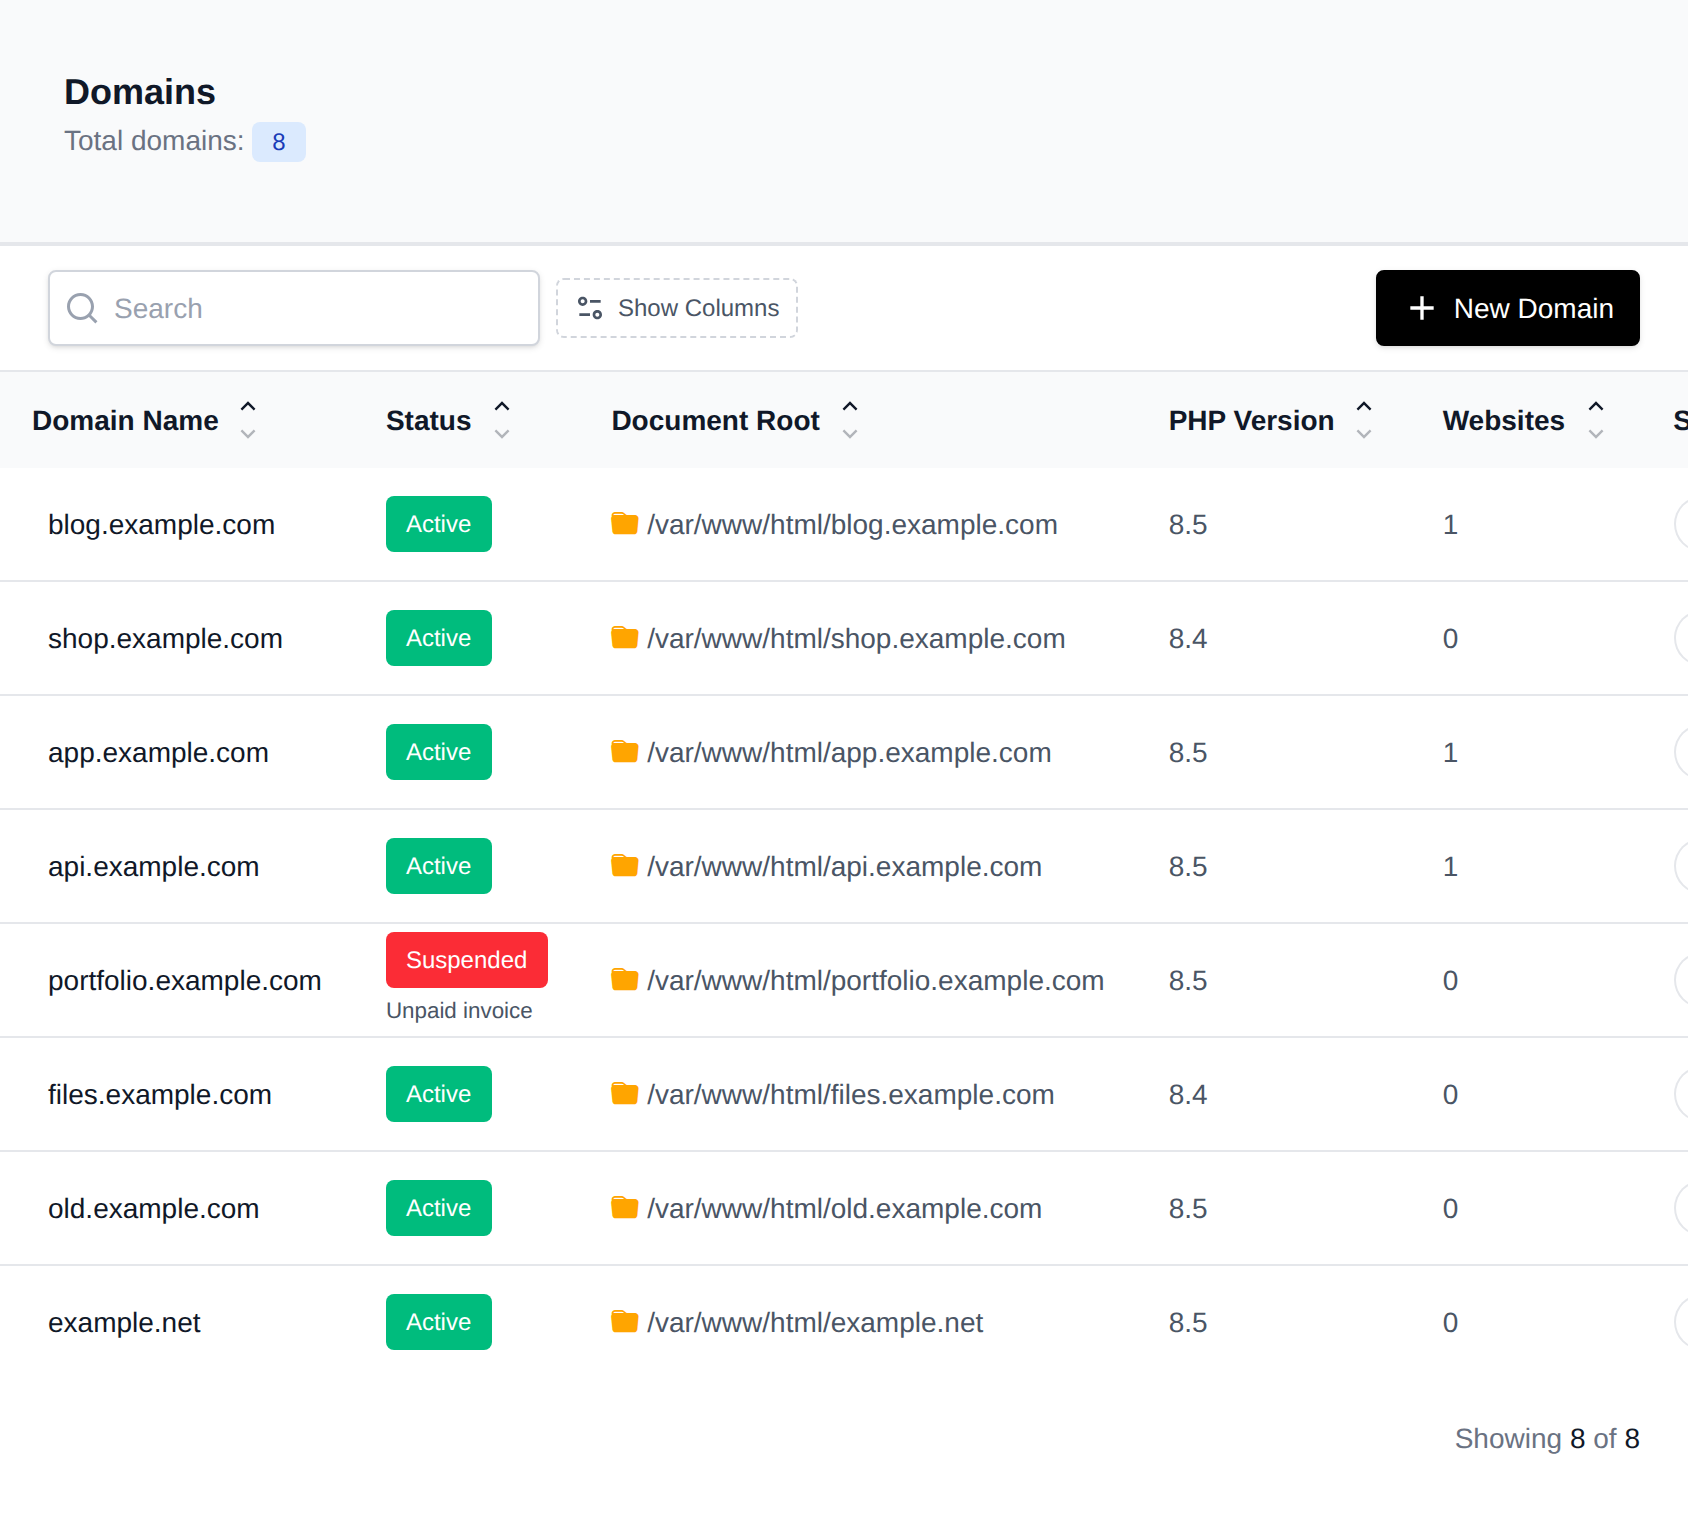This screenshot has width=1688, height=1518.
Task: Click path /var/www/html/app.example.com
Action: point(849,753)
